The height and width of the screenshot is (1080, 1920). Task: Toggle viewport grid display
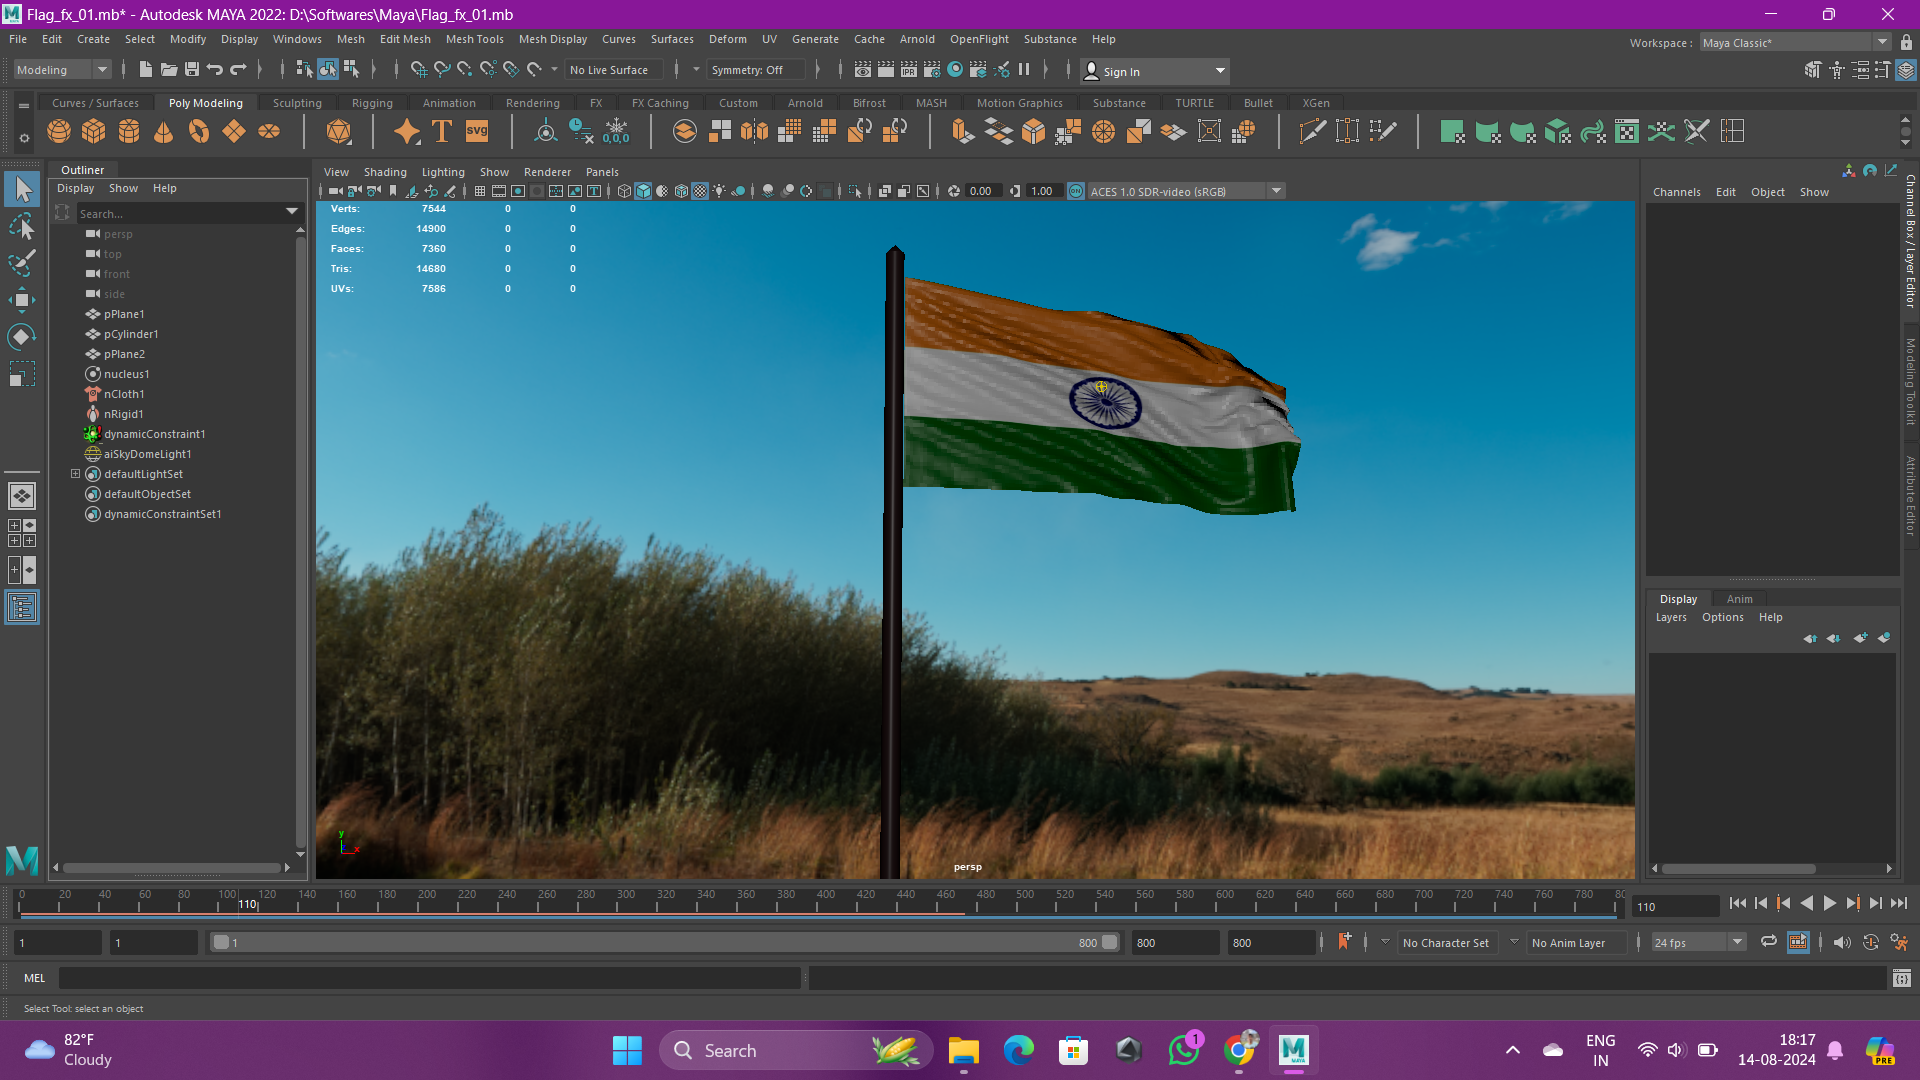(480, 191)
